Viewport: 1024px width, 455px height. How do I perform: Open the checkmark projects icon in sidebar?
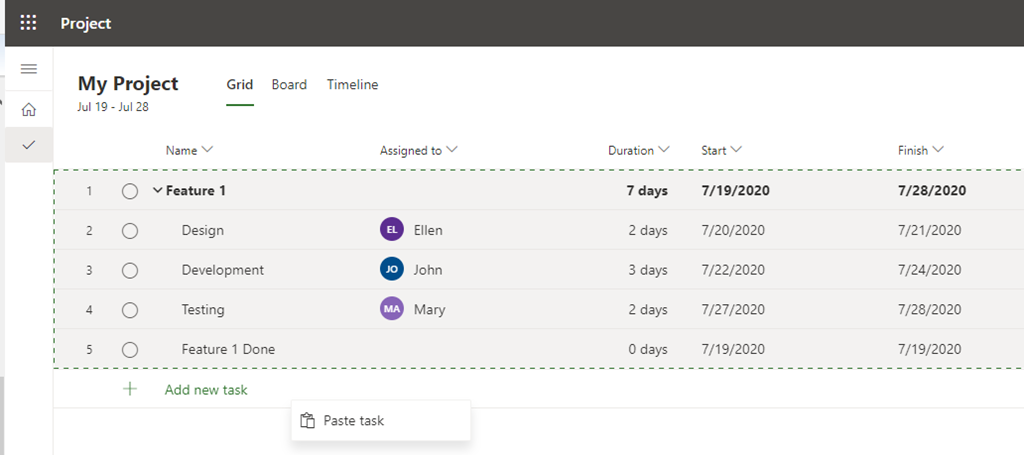click(x=29, y=145)
